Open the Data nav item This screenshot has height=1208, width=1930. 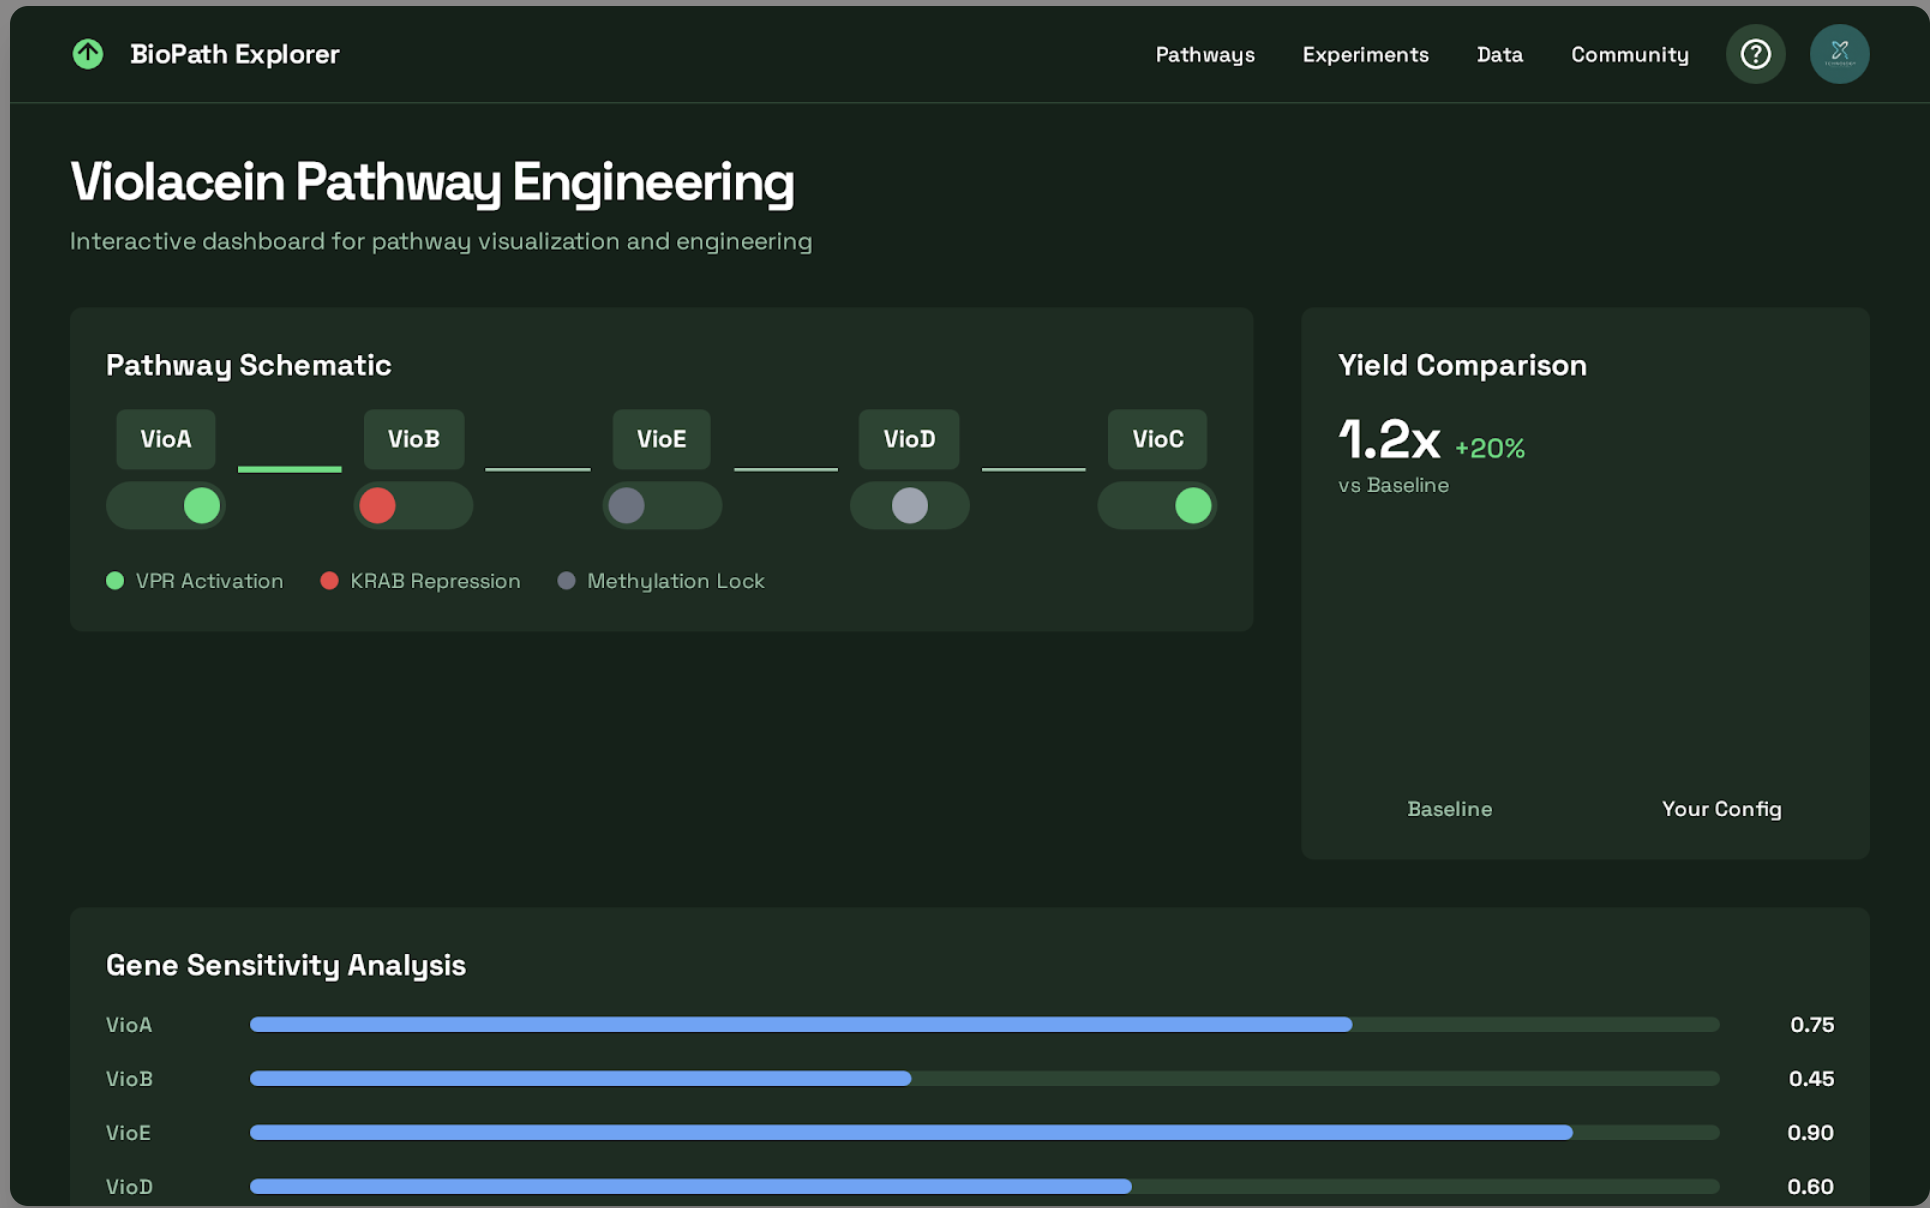[1499, 55]
